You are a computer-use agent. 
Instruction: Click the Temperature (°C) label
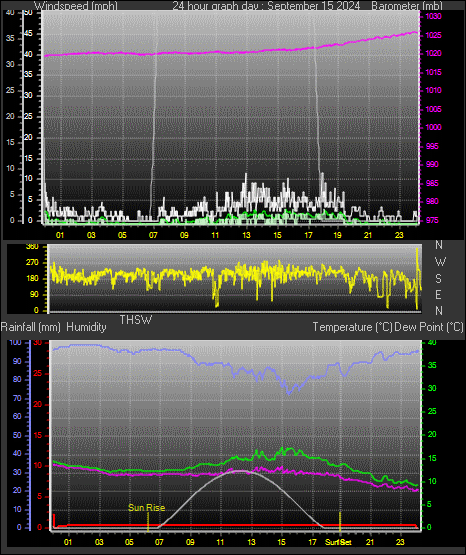point(352,327)
